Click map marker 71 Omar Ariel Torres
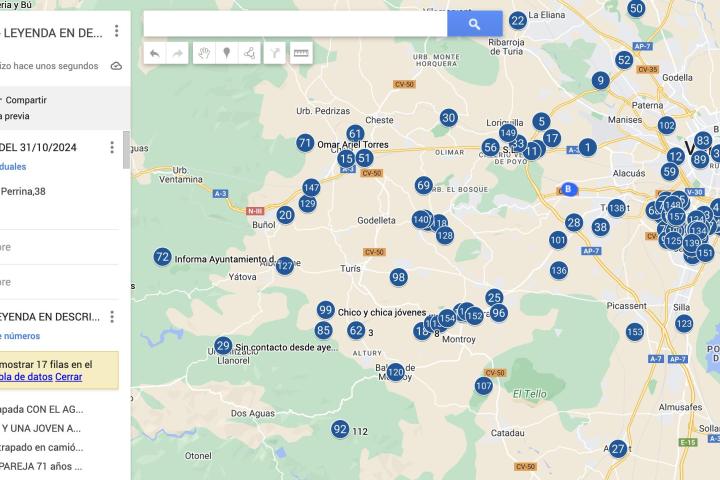This screenshot has width=720, height=480. click(305, 143)
